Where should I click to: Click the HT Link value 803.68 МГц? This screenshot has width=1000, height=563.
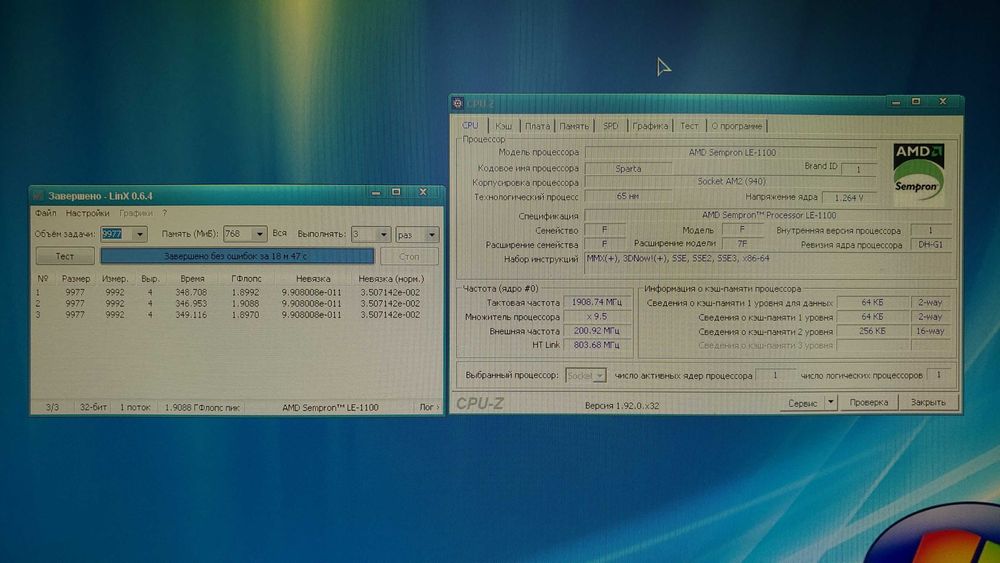[x=596, y=345]
